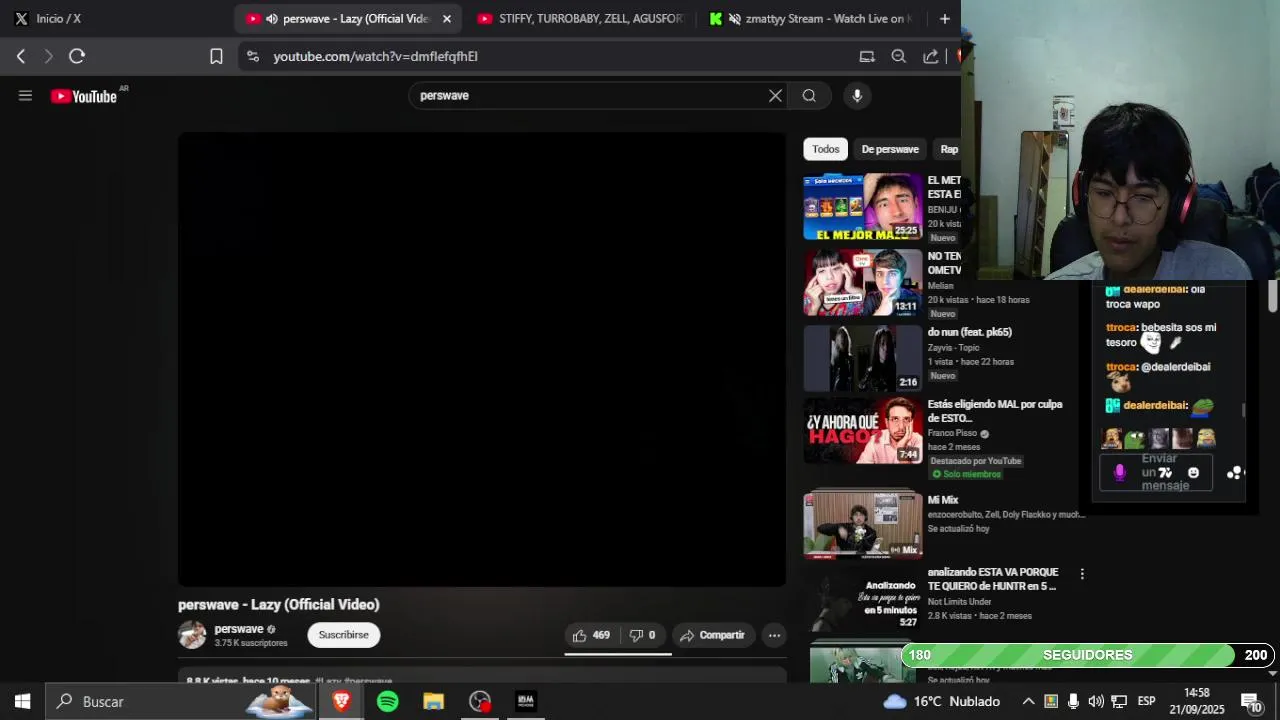Select the YouTube URL in address bar
The width and height of the screenshot is (1280, 720).
click(376, 56)
